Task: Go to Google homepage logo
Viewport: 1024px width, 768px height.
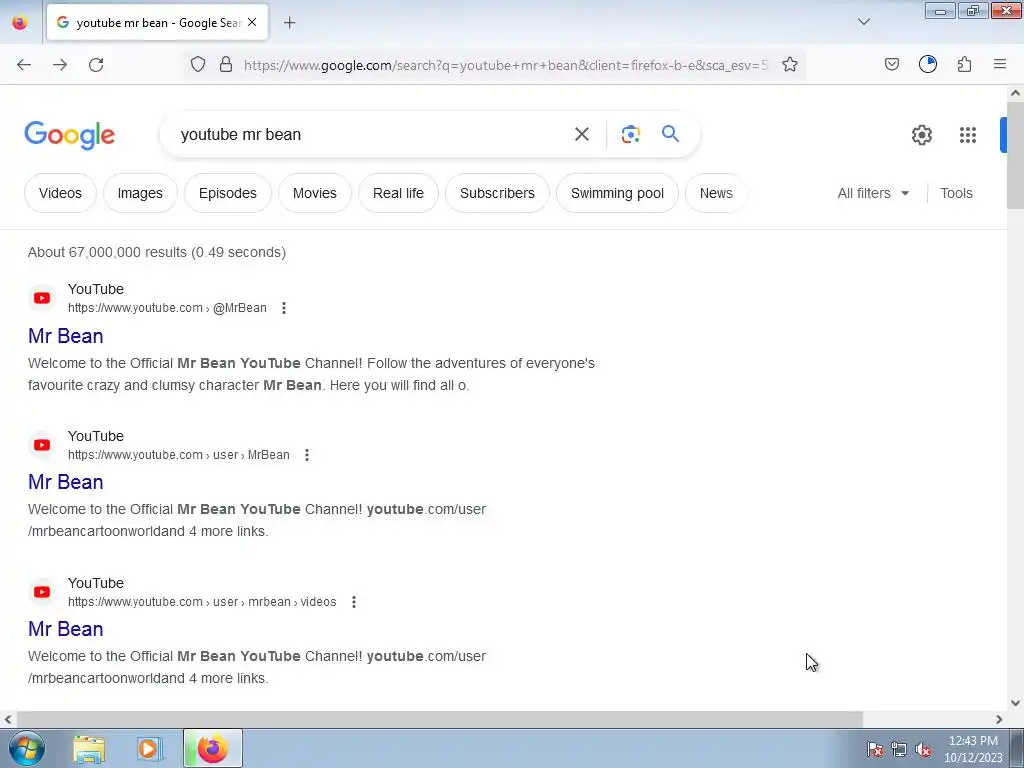Action: coord(70,135)
